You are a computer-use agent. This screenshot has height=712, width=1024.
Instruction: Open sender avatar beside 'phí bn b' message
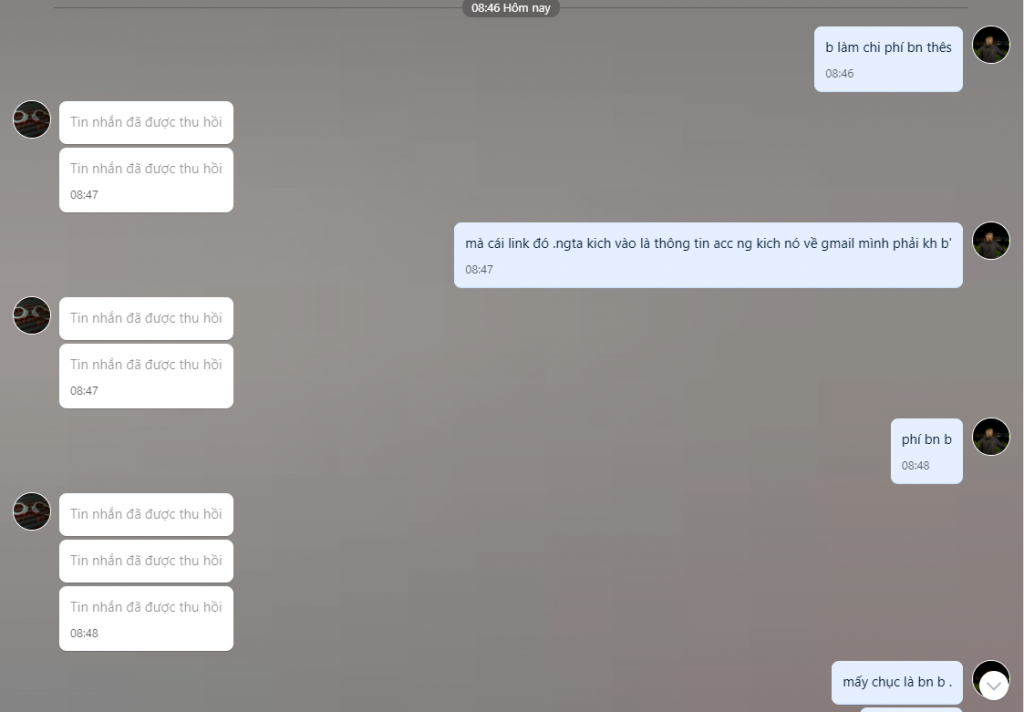pyautogui.click(x=991, y=436)
